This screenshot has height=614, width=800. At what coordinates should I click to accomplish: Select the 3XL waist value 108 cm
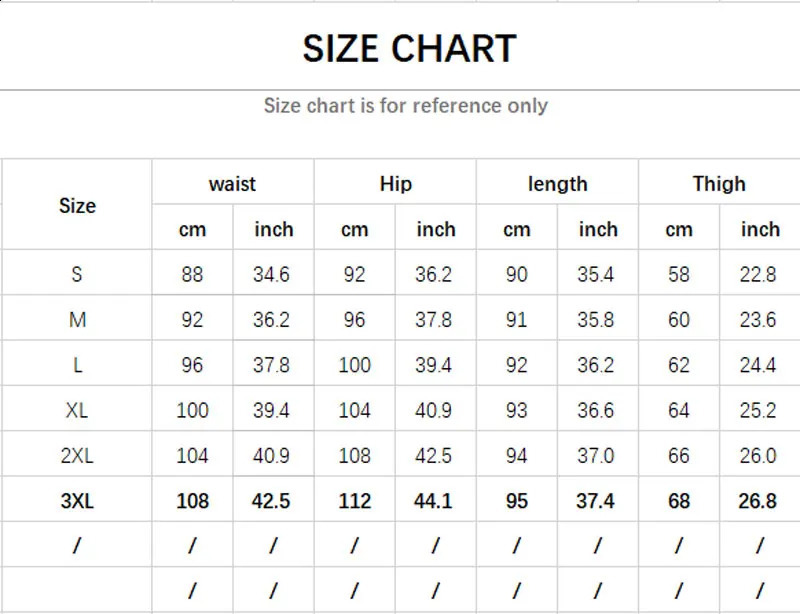pos(192,501)
